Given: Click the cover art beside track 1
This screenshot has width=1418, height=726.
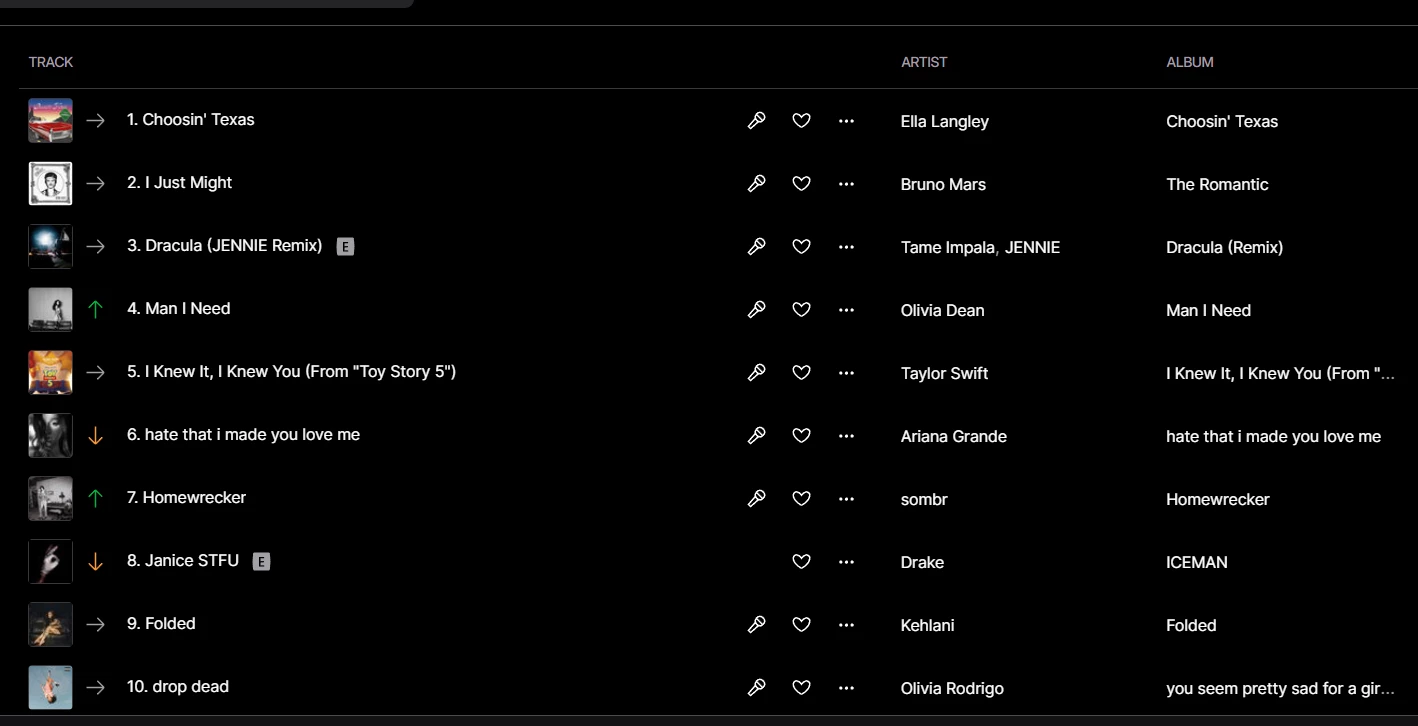Looking at the screenshot, I should 50,120.
